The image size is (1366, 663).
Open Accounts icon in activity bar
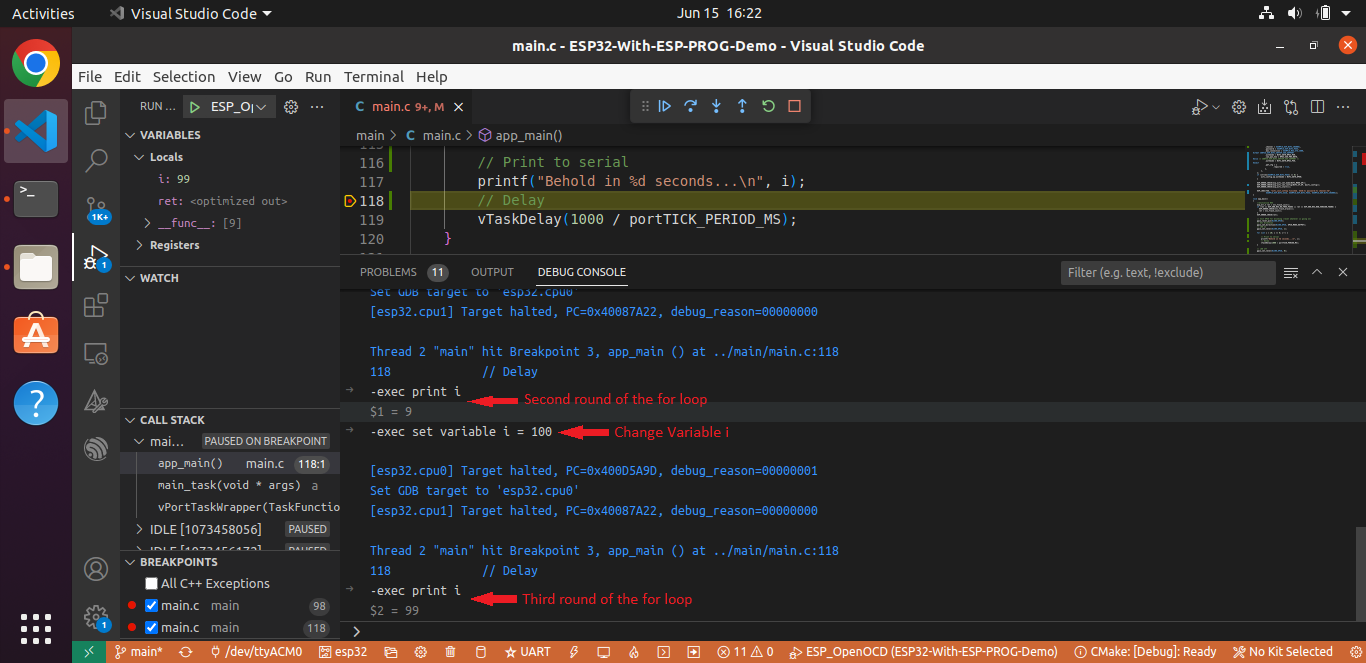coord(96,570)
